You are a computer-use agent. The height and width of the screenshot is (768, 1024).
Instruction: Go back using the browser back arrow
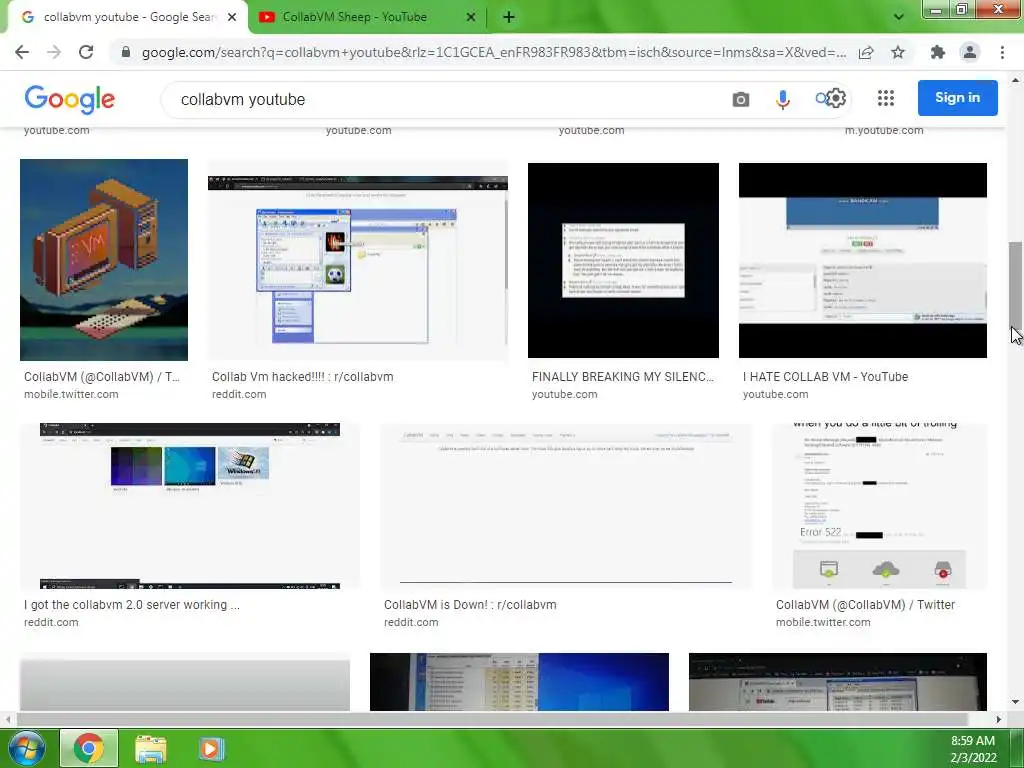click(22, 52)
